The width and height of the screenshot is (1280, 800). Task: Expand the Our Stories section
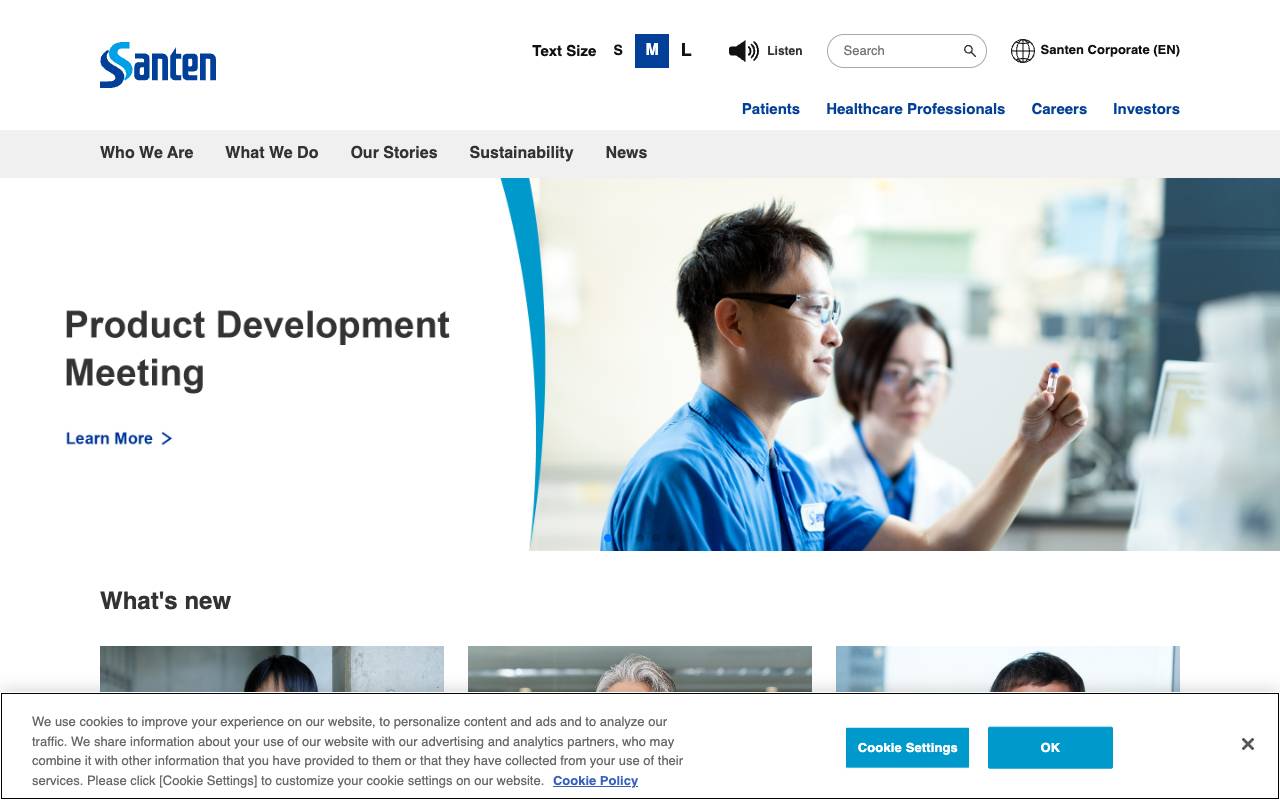point(393,153)
